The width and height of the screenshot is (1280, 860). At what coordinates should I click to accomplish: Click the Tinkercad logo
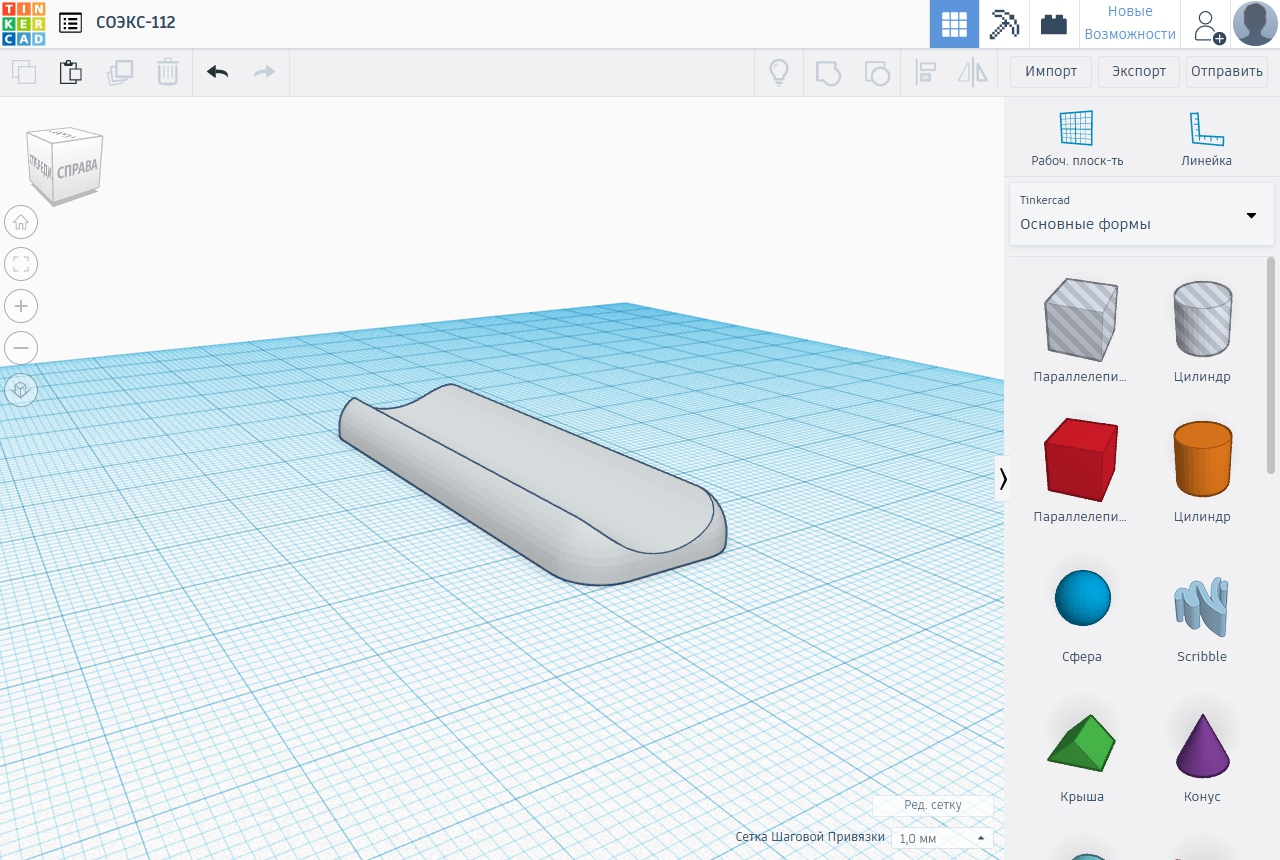[23, 23]
